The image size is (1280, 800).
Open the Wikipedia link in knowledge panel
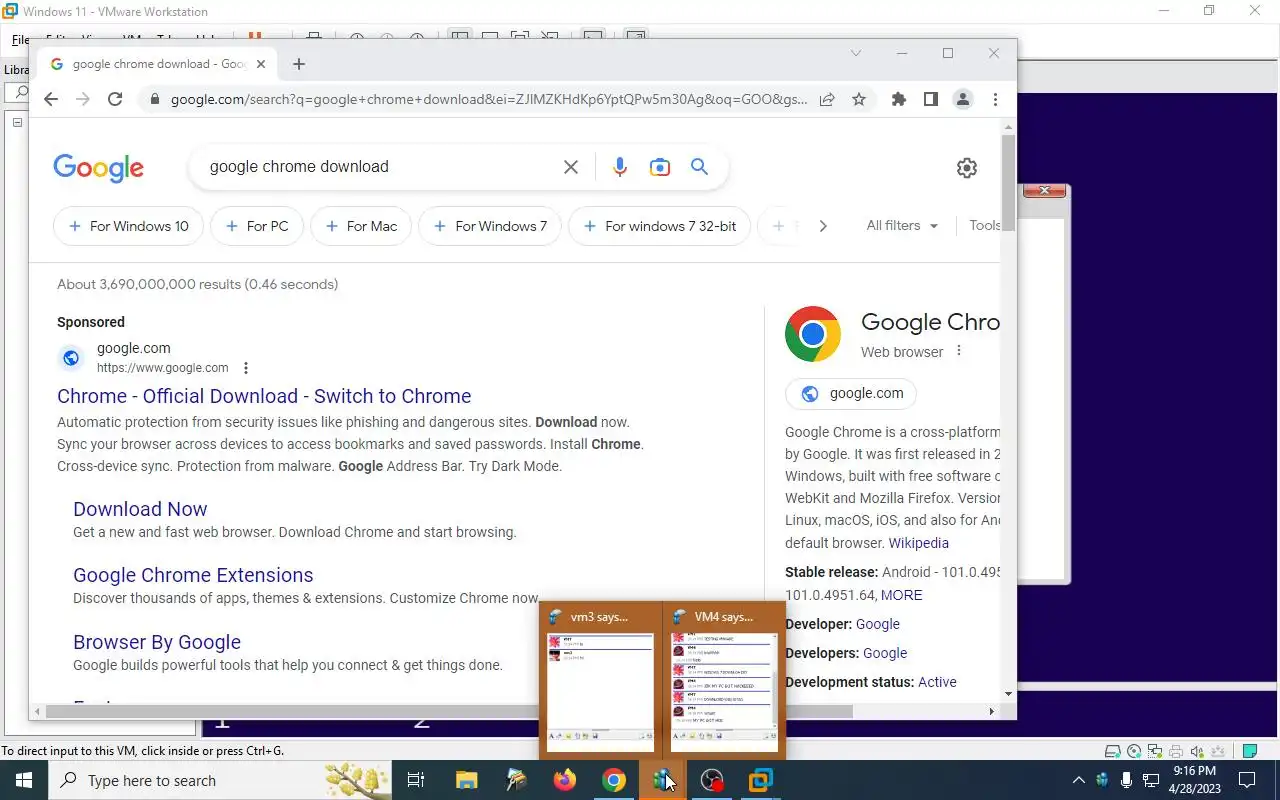[918, 543]
